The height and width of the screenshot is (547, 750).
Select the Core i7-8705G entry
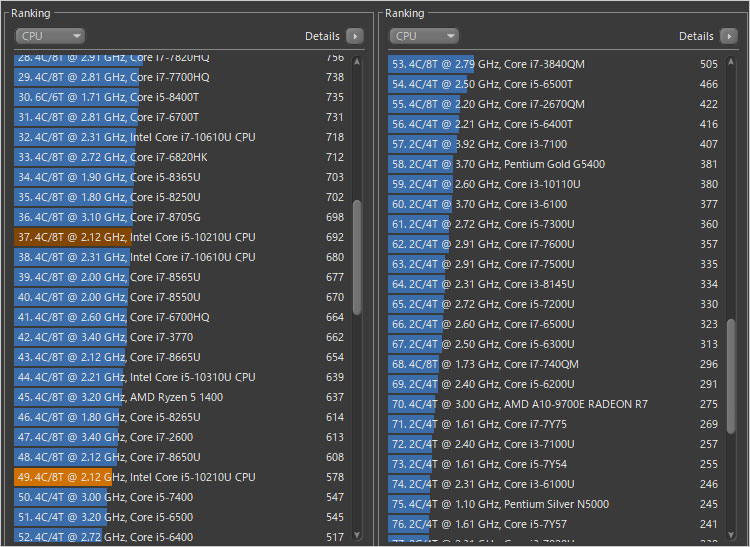pyautogui.click(x=180, y=217)
